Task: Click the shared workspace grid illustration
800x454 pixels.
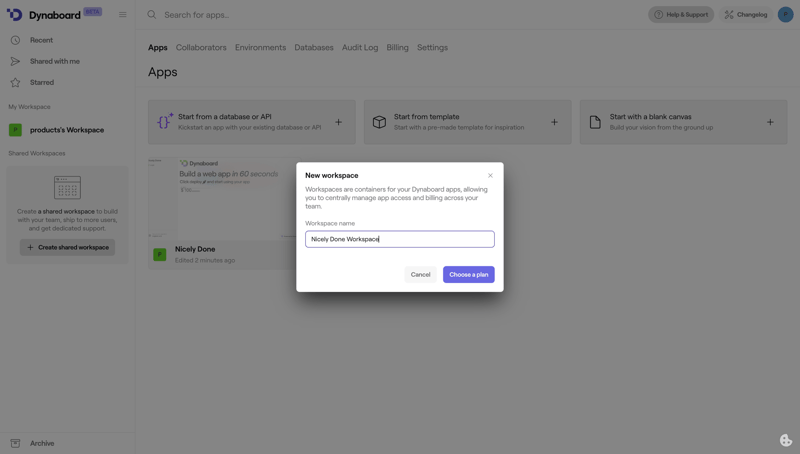Action: pos(67,188)
